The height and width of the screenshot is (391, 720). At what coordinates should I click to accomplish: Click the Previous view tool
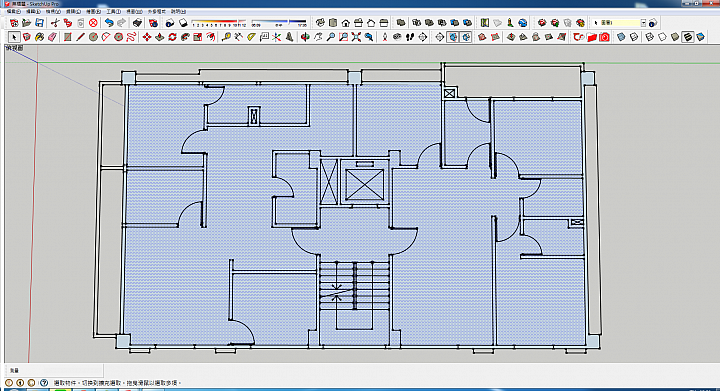click(369, 37)
